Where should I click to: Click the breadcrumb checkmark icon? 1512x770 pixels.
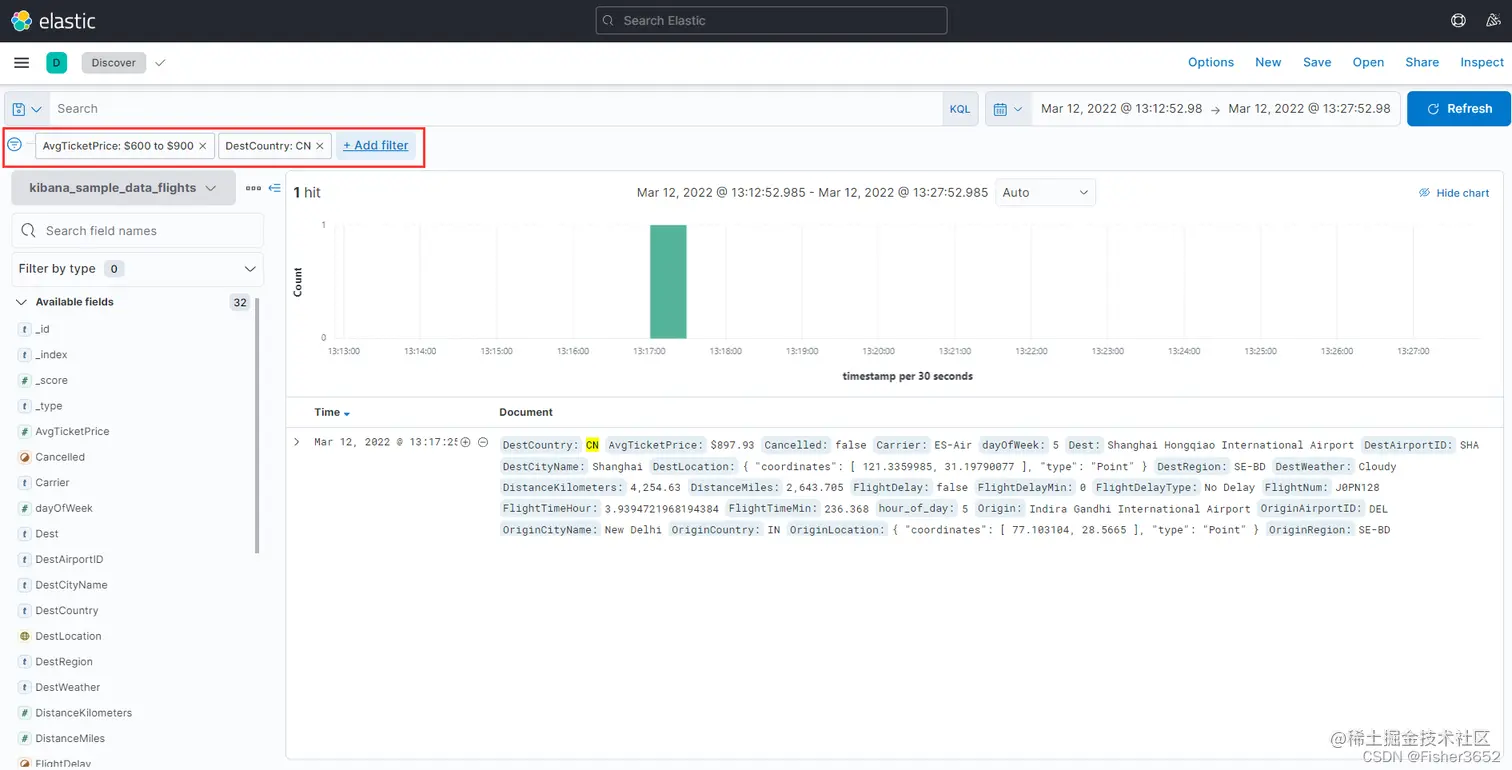pyautogui.click(x=160, y=62)
